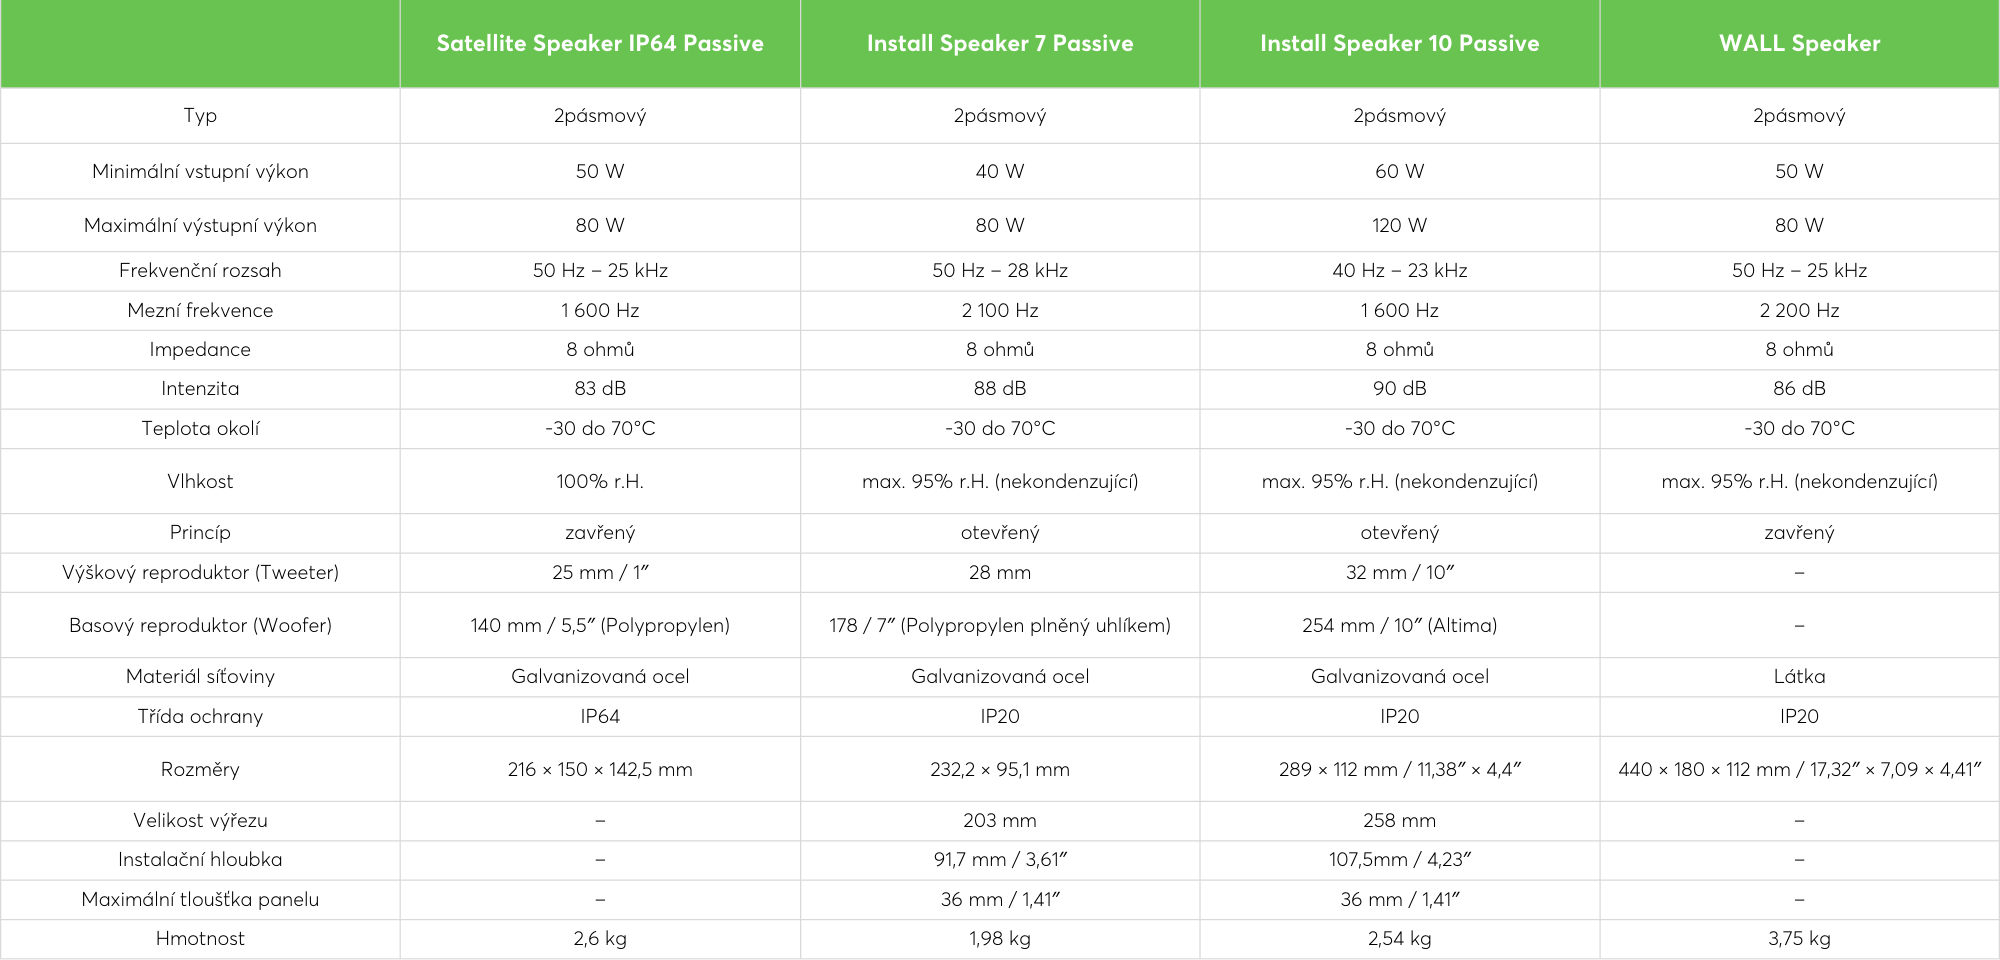Click the 203 mm cutout size cell
The height and width of the screenshot is (960, 2000).
pyautogui.click(x=1000, y=821)
